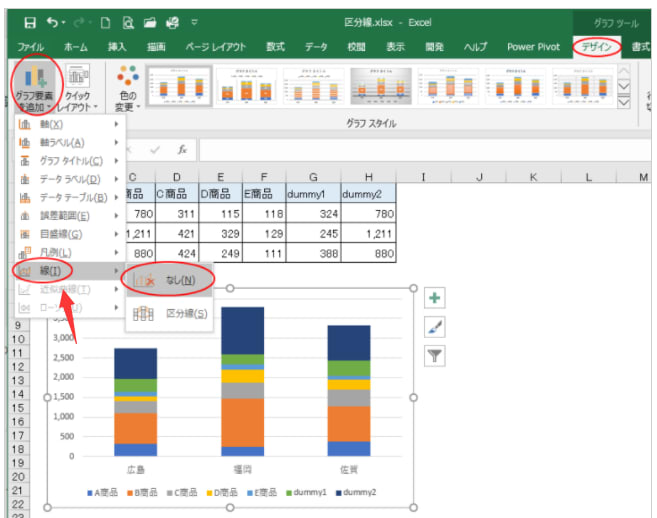
Task: Click the Print Preview icon in quick access toolbar
Action: (x=127, y=20)
